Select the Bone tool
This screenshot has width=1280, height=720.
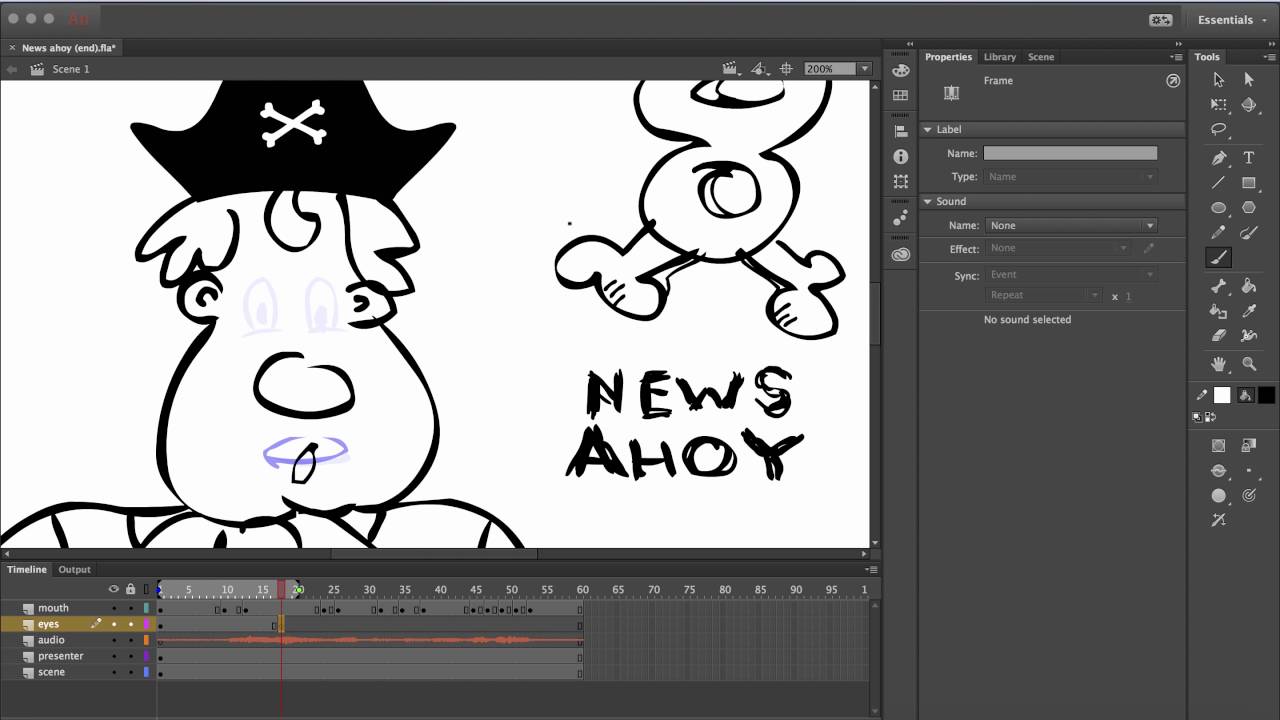pyautogui.click(x=1219, y=286)
